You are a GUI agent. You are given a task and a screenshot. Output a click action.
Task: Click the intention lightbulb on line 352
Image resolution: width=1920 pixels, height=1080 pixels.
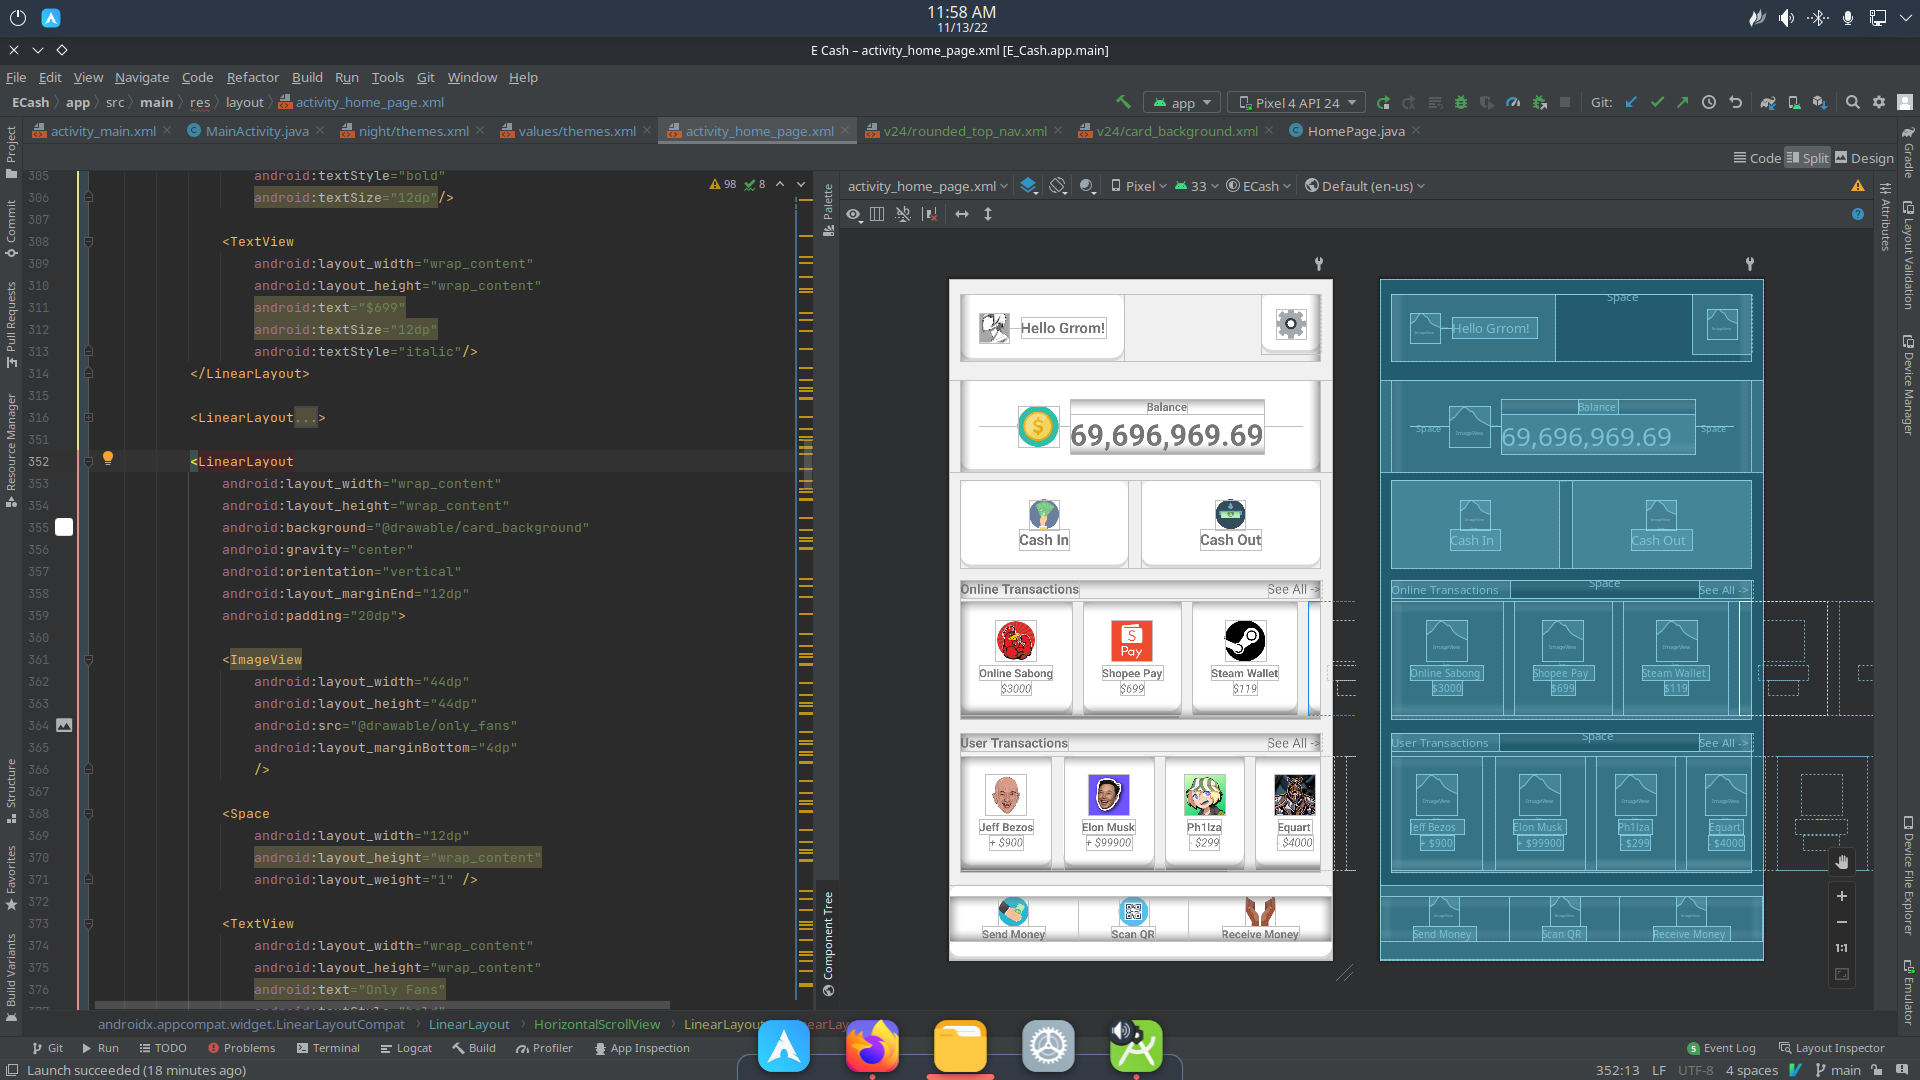[108, 458]
